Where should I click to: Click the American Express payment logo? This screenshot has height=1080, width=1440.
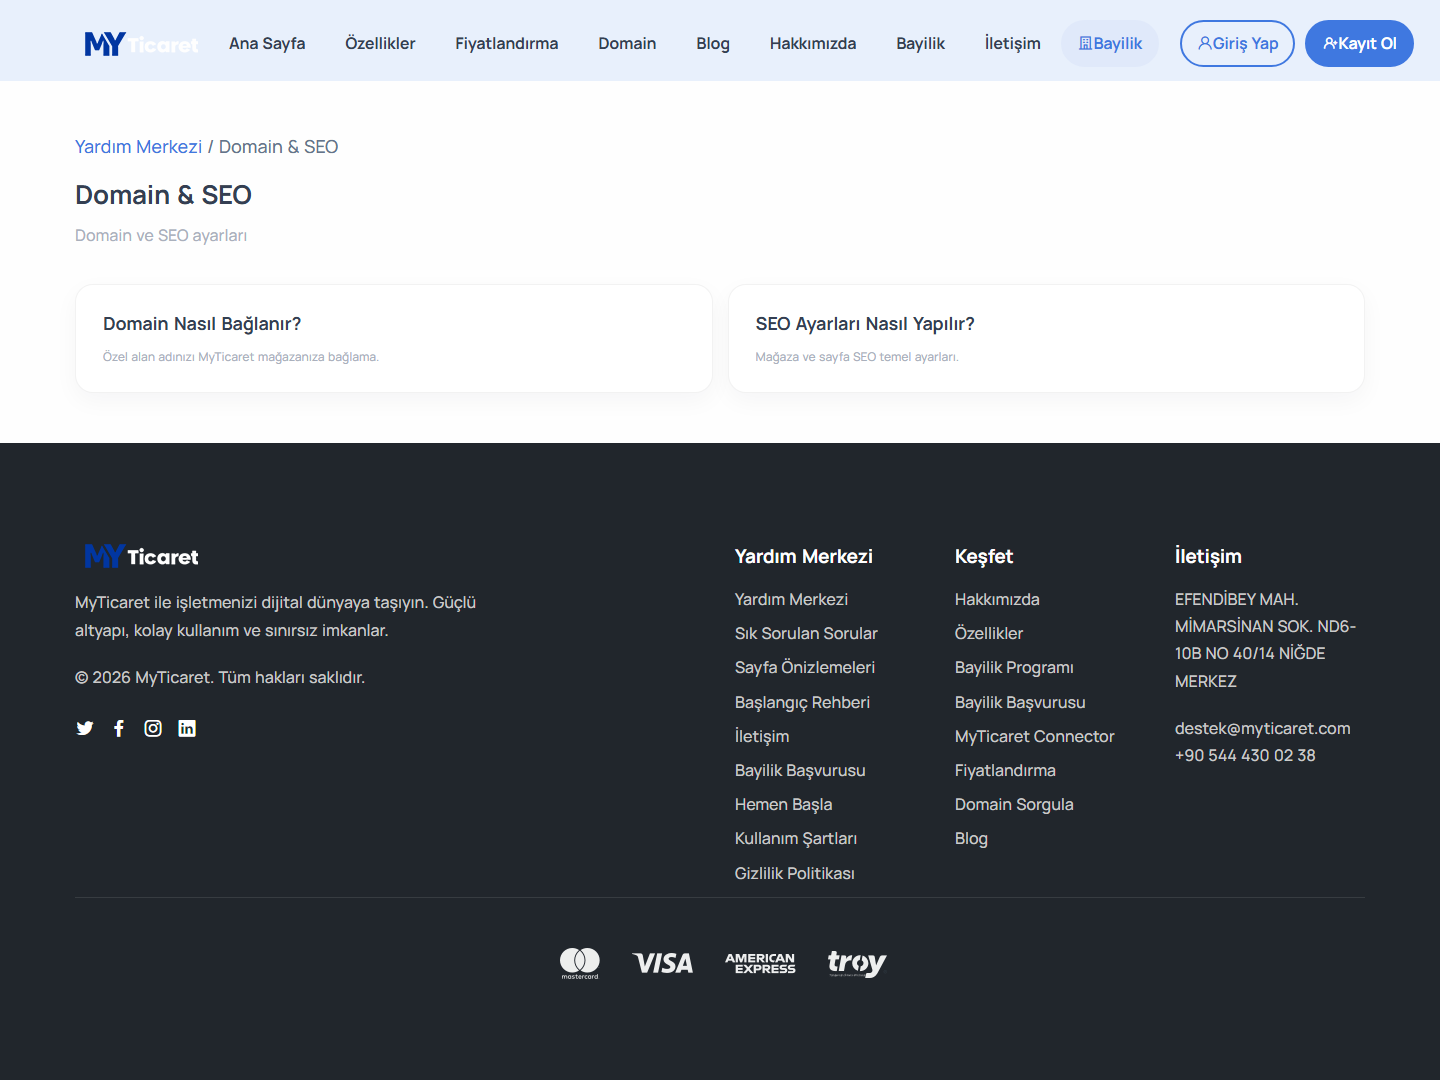click(760, 963)
